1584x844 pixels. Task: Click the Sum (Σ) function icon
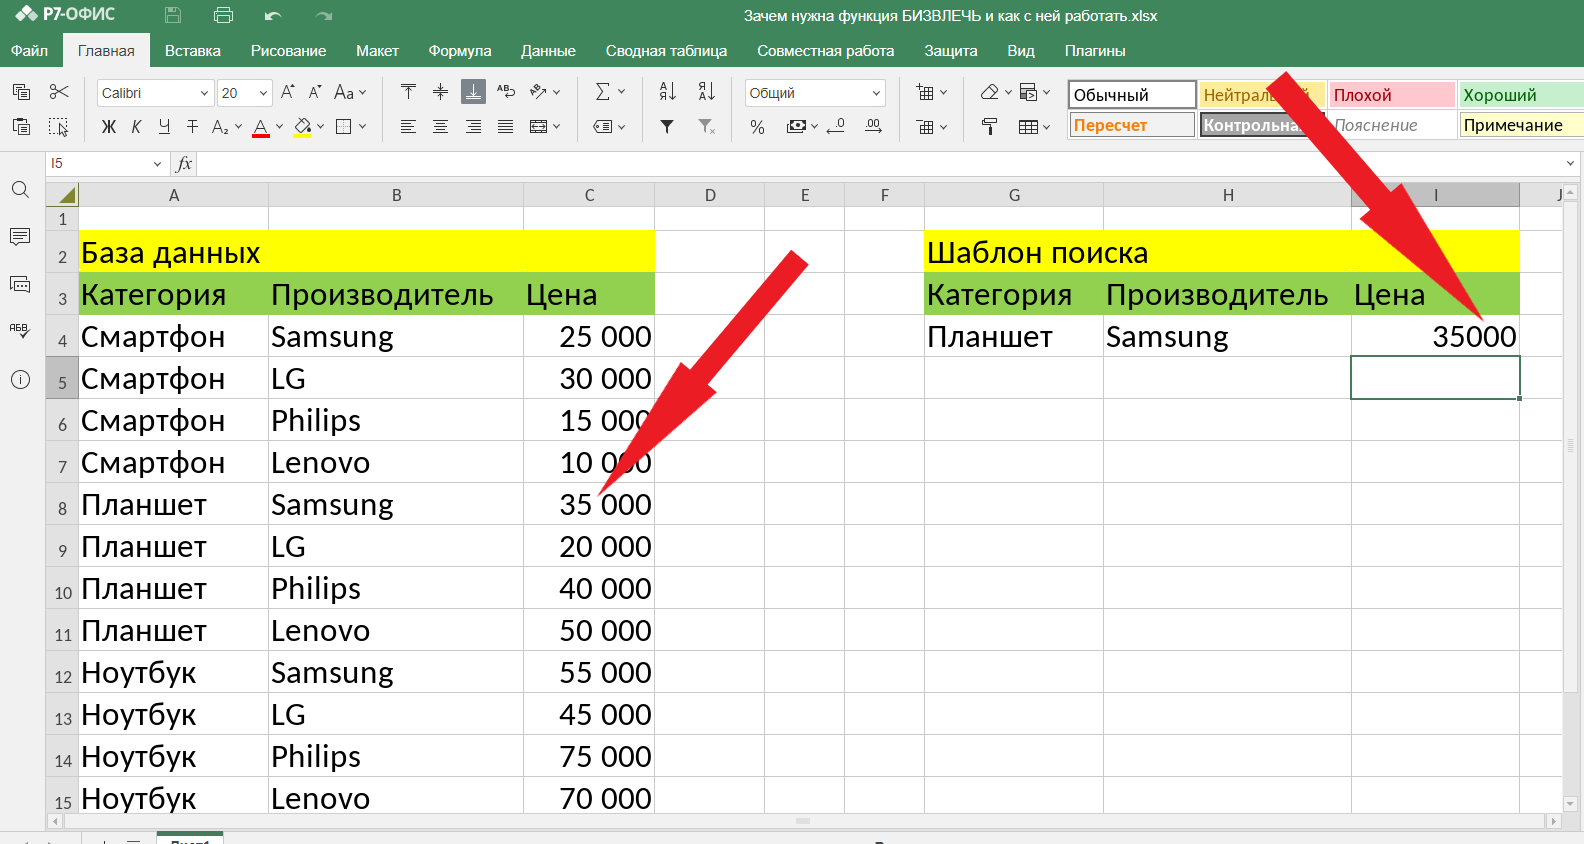(x=603, y=92)
